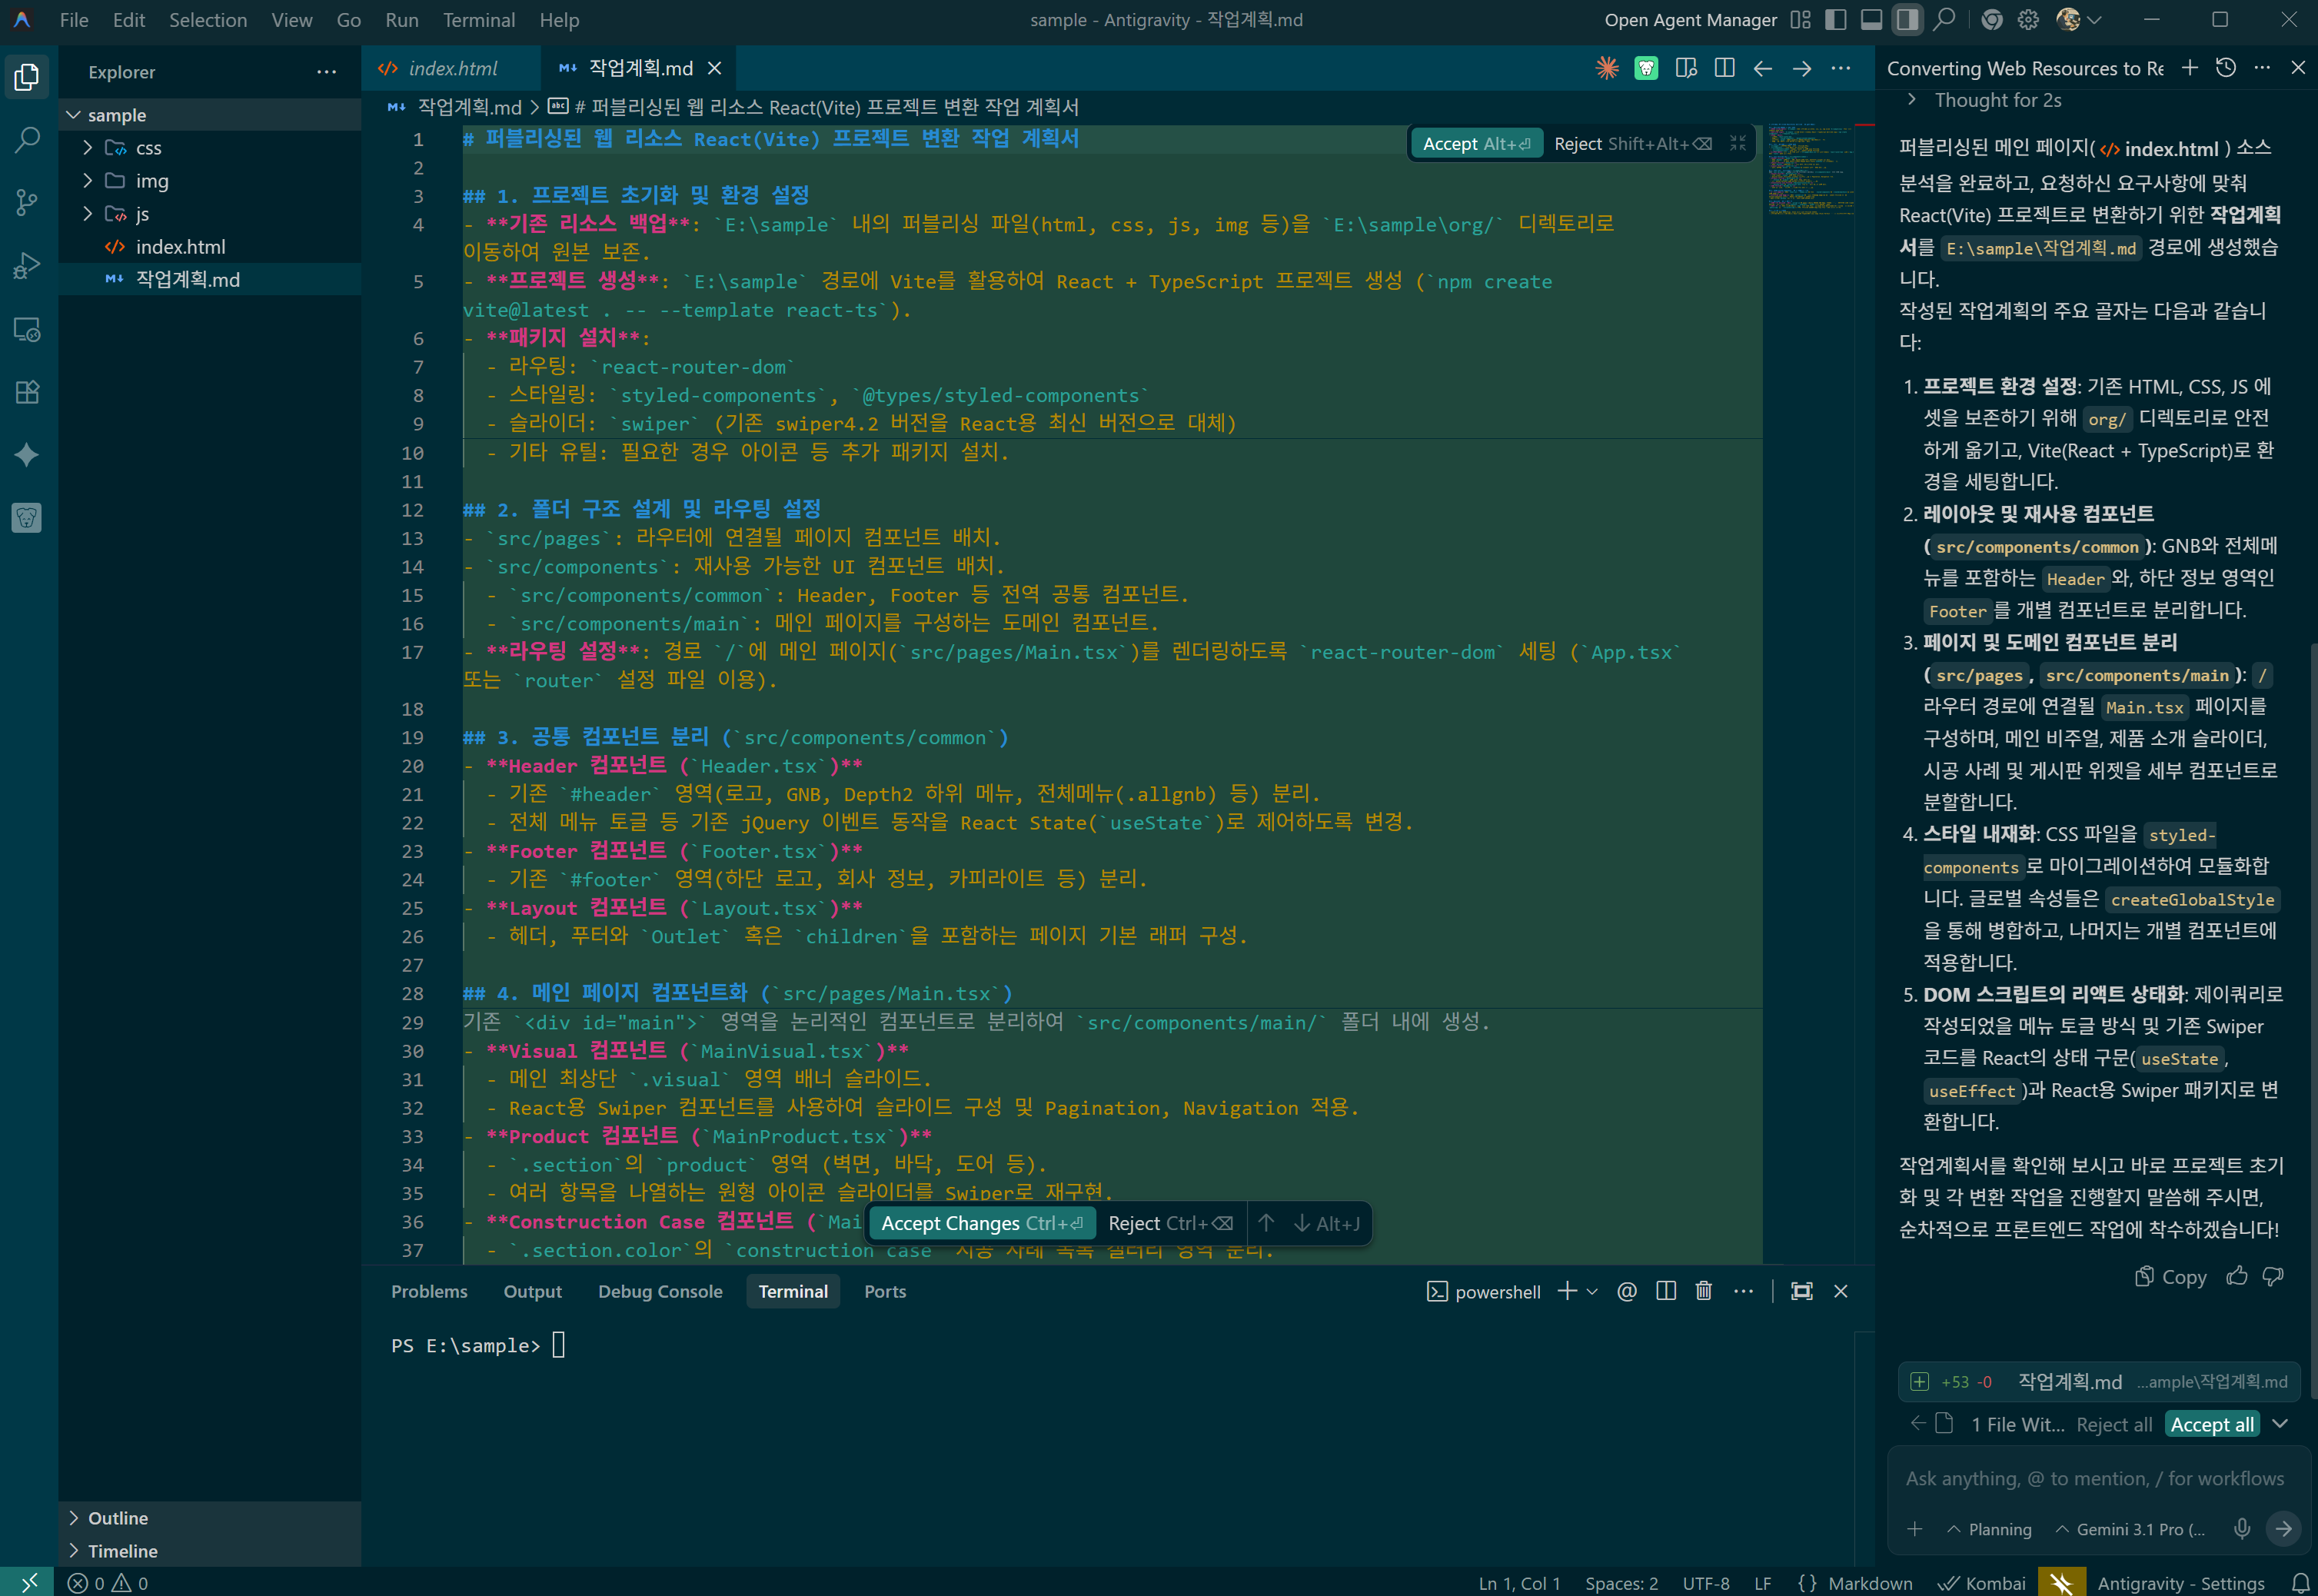Click Reject all in agent panel
This screenshot has width=2318, height=1596.
click(2113, 1424)
